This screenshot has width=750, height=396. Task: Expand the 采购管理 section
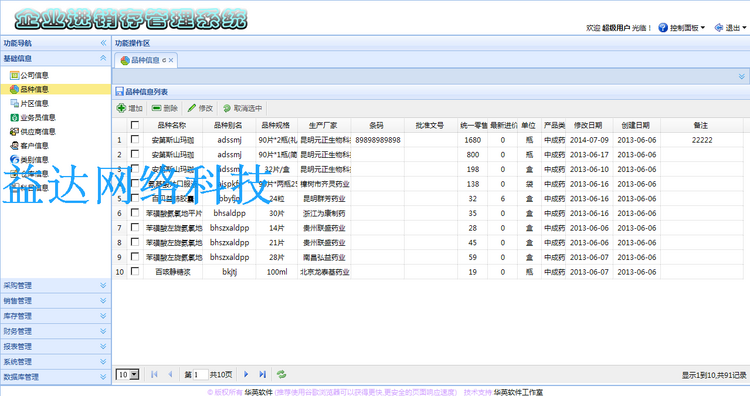click(x=55, y=286)
